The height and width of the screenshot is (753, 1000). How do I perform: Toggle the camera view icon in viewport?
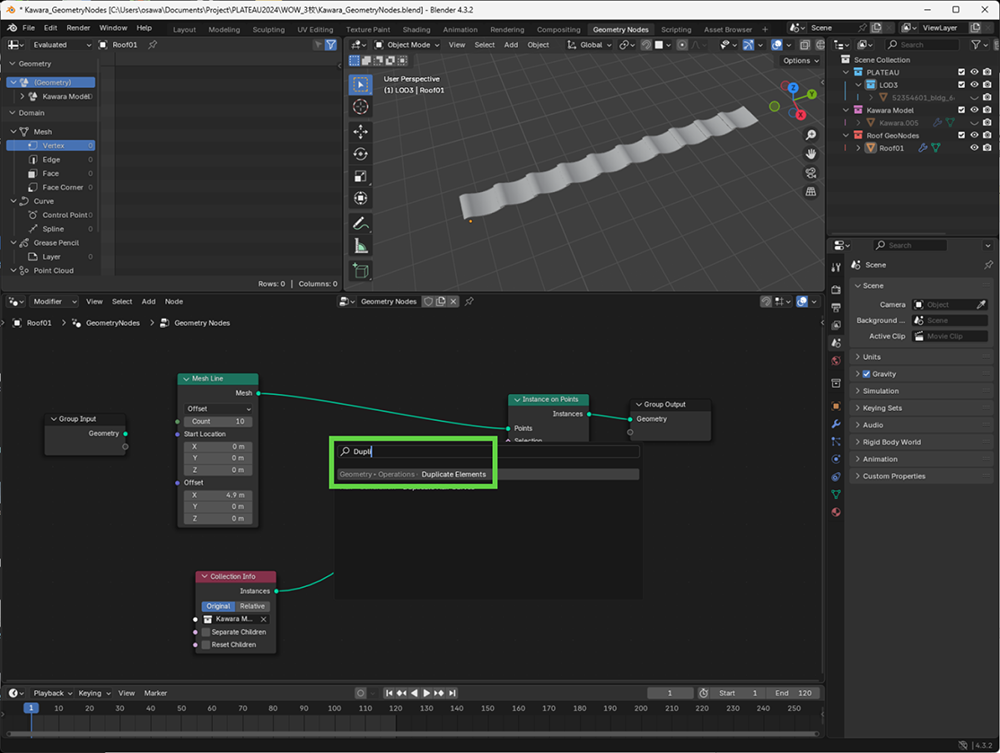811,173
